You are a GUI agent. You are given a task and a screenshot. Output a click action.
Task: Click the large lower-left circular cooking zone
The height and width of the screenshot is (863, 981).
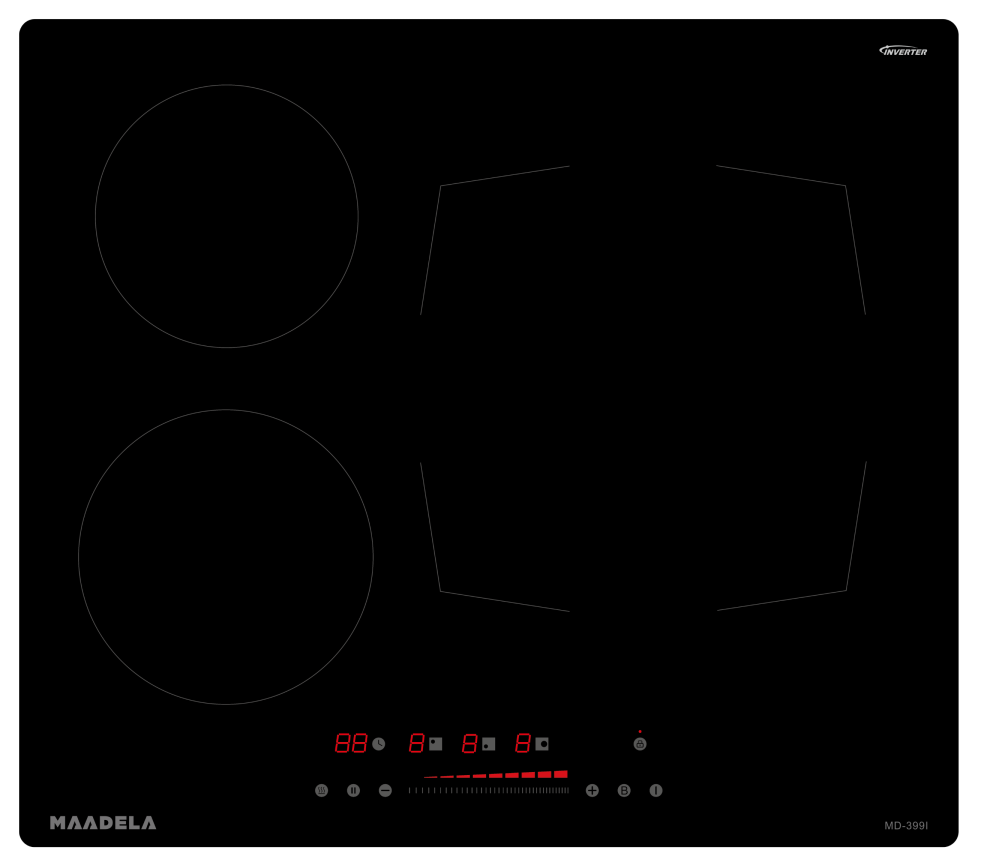click(x=226, y=557)
